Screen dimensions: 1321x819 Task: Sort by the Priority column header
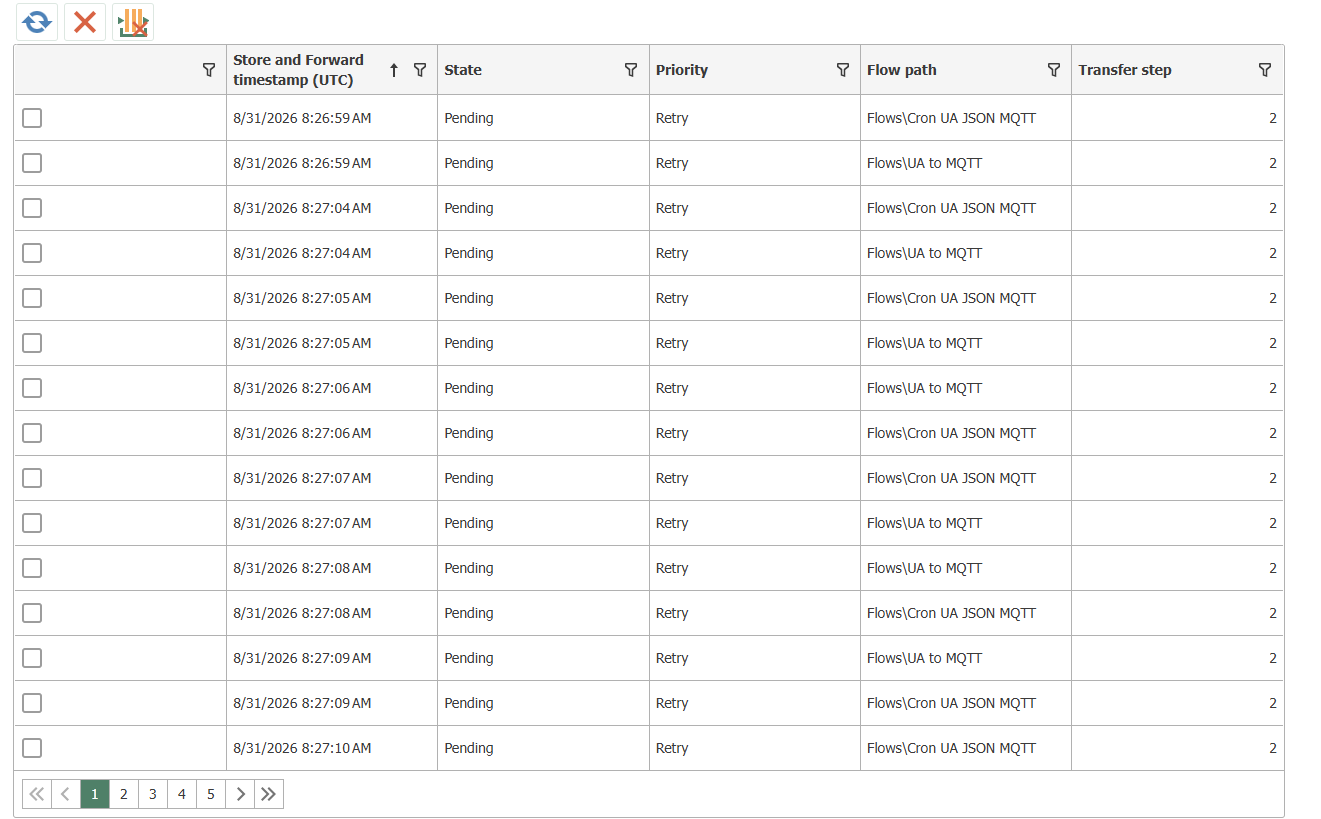682,70
